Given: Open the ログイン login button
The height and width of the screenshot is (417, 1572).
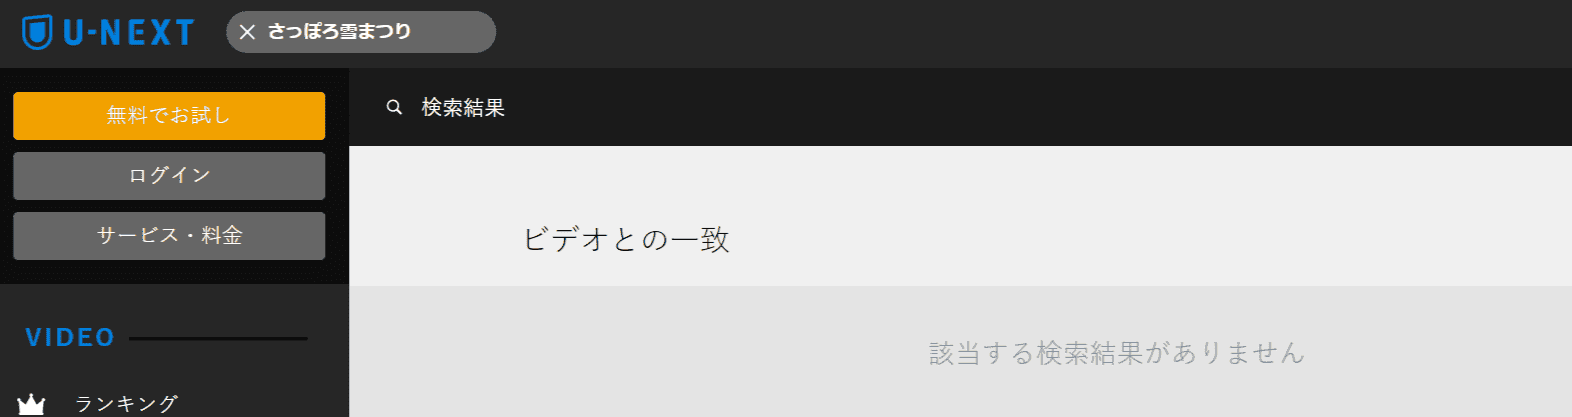Looking at the screenshot, I should tap(169, 175).
